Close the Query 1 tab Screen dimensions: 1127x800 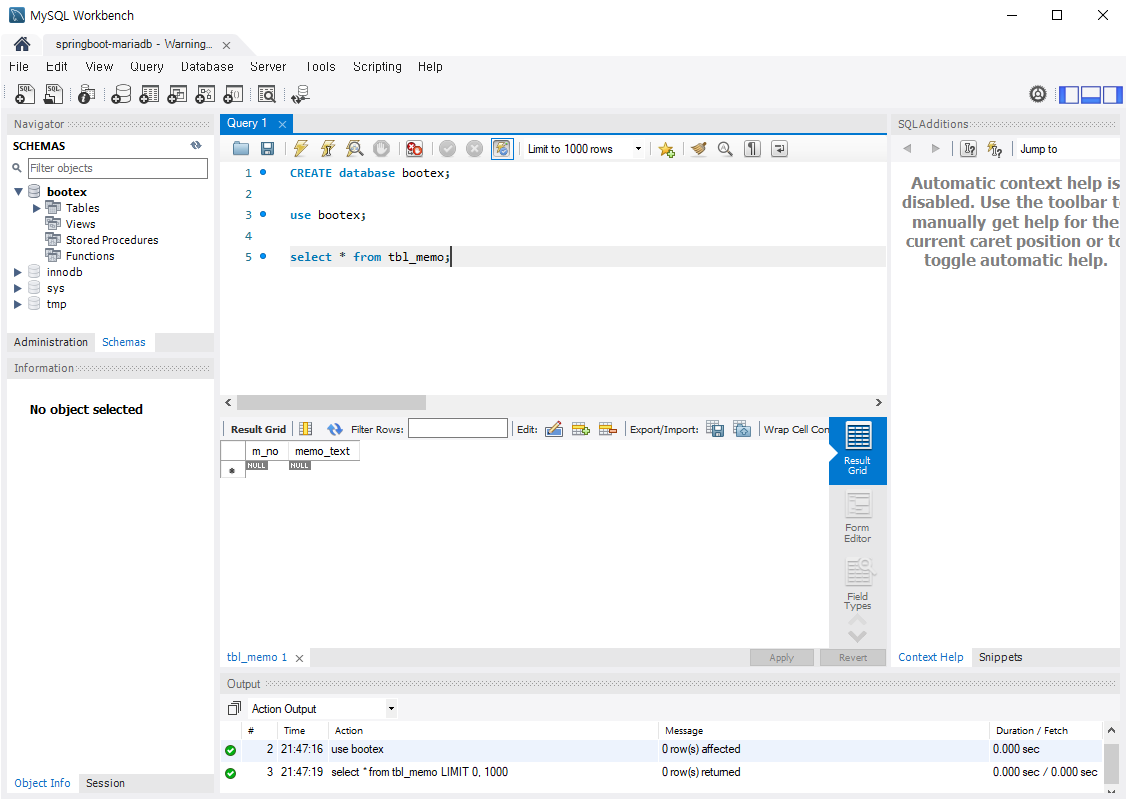coord(282,124)
